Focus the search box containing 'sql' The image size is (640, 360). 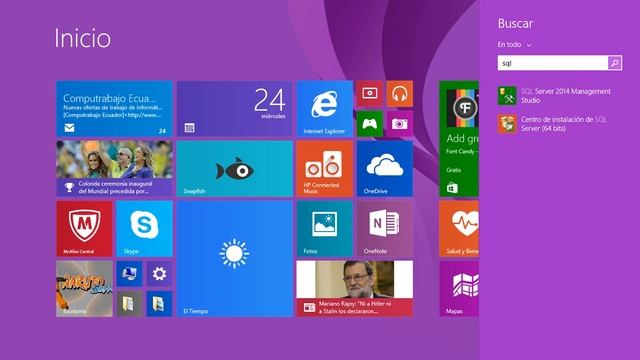pyautogui.click(x=553, y=63)
